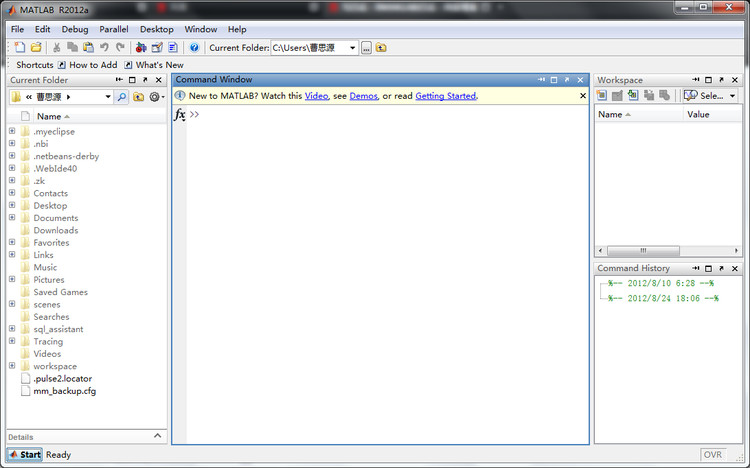Open MATLAB help with the blue question icon

coord(194,47)
